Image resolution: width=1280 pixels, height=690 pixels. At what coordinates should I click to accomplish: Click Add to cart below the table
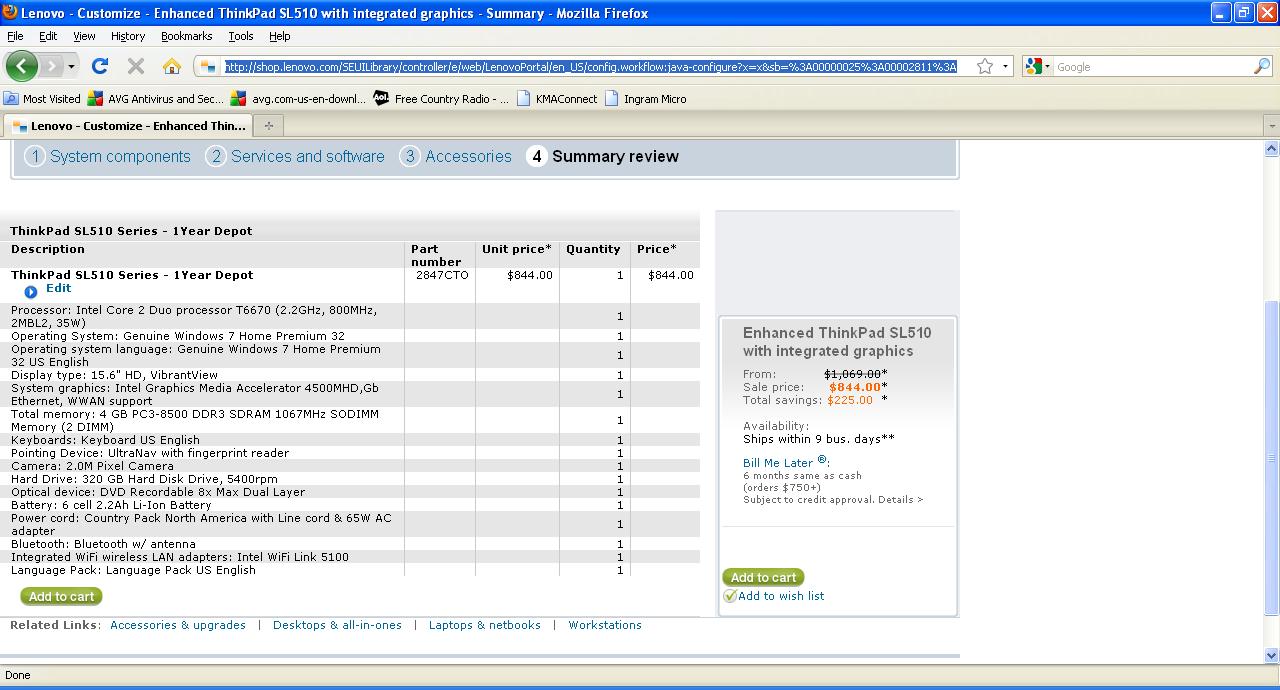tap(61, 596)
